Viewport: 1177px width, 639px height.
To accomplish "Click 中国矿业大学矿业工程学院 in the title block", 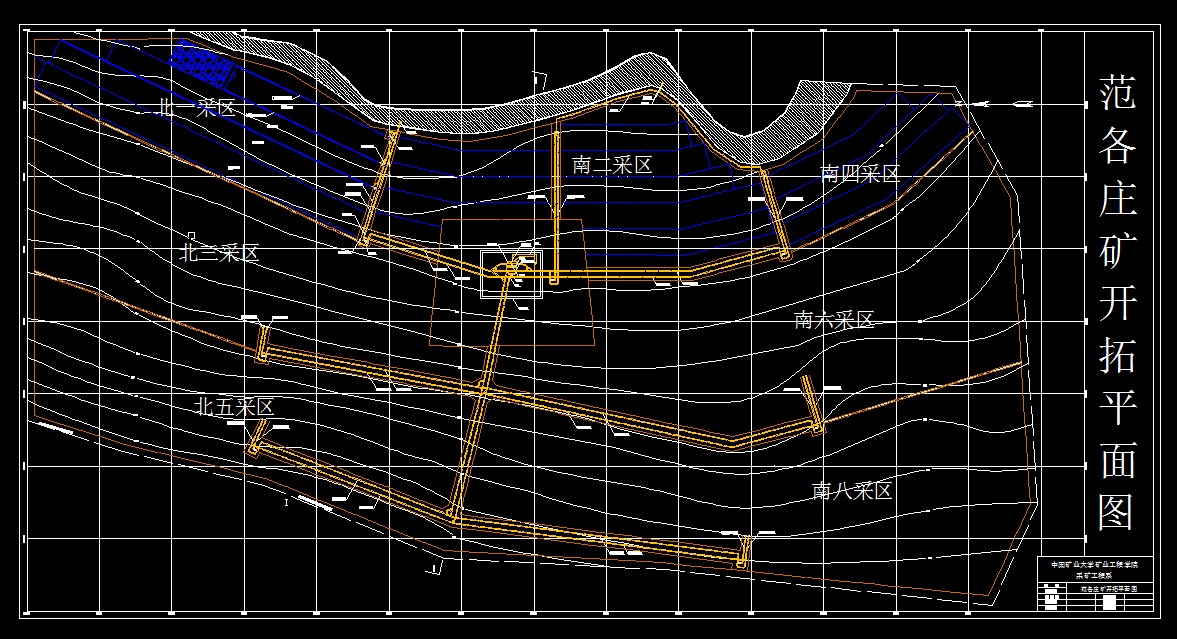I will [x=1094, y=564].
